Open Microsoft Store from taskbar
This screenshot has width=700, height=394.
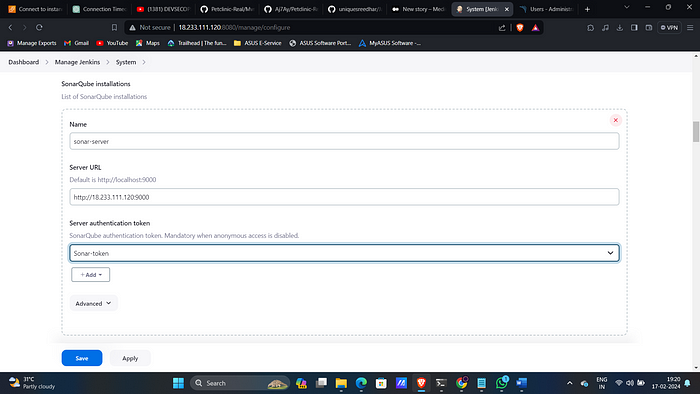[x=381, y=383]
